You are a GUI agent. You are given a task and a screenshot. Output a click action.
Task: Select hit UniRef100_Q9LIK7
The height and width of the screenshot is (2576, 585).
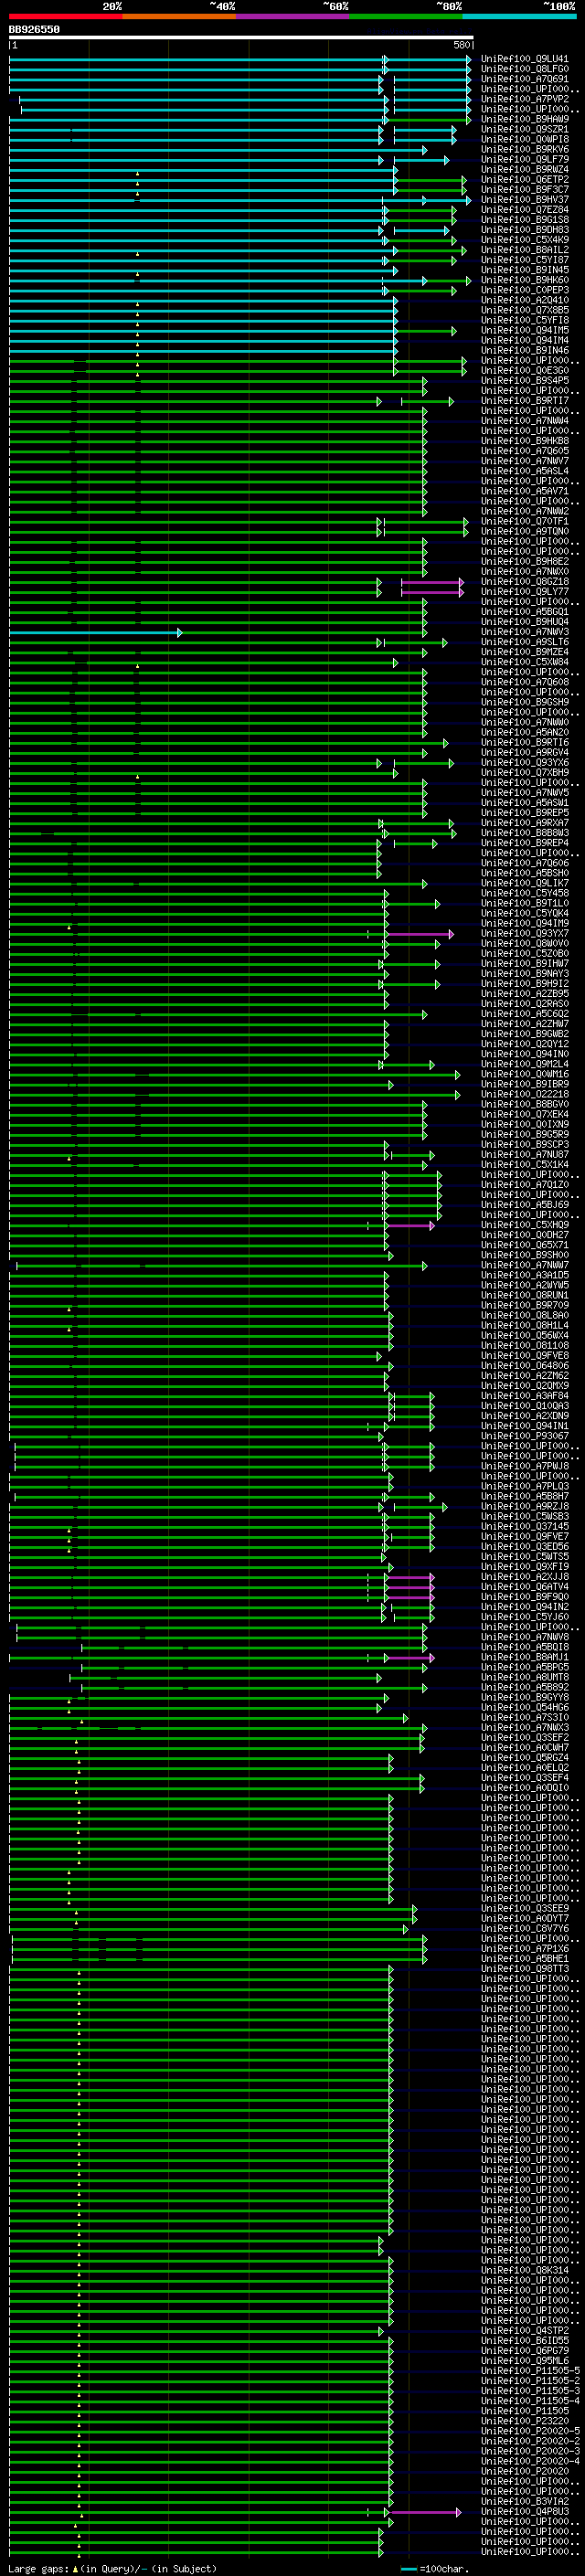point(525,883)
